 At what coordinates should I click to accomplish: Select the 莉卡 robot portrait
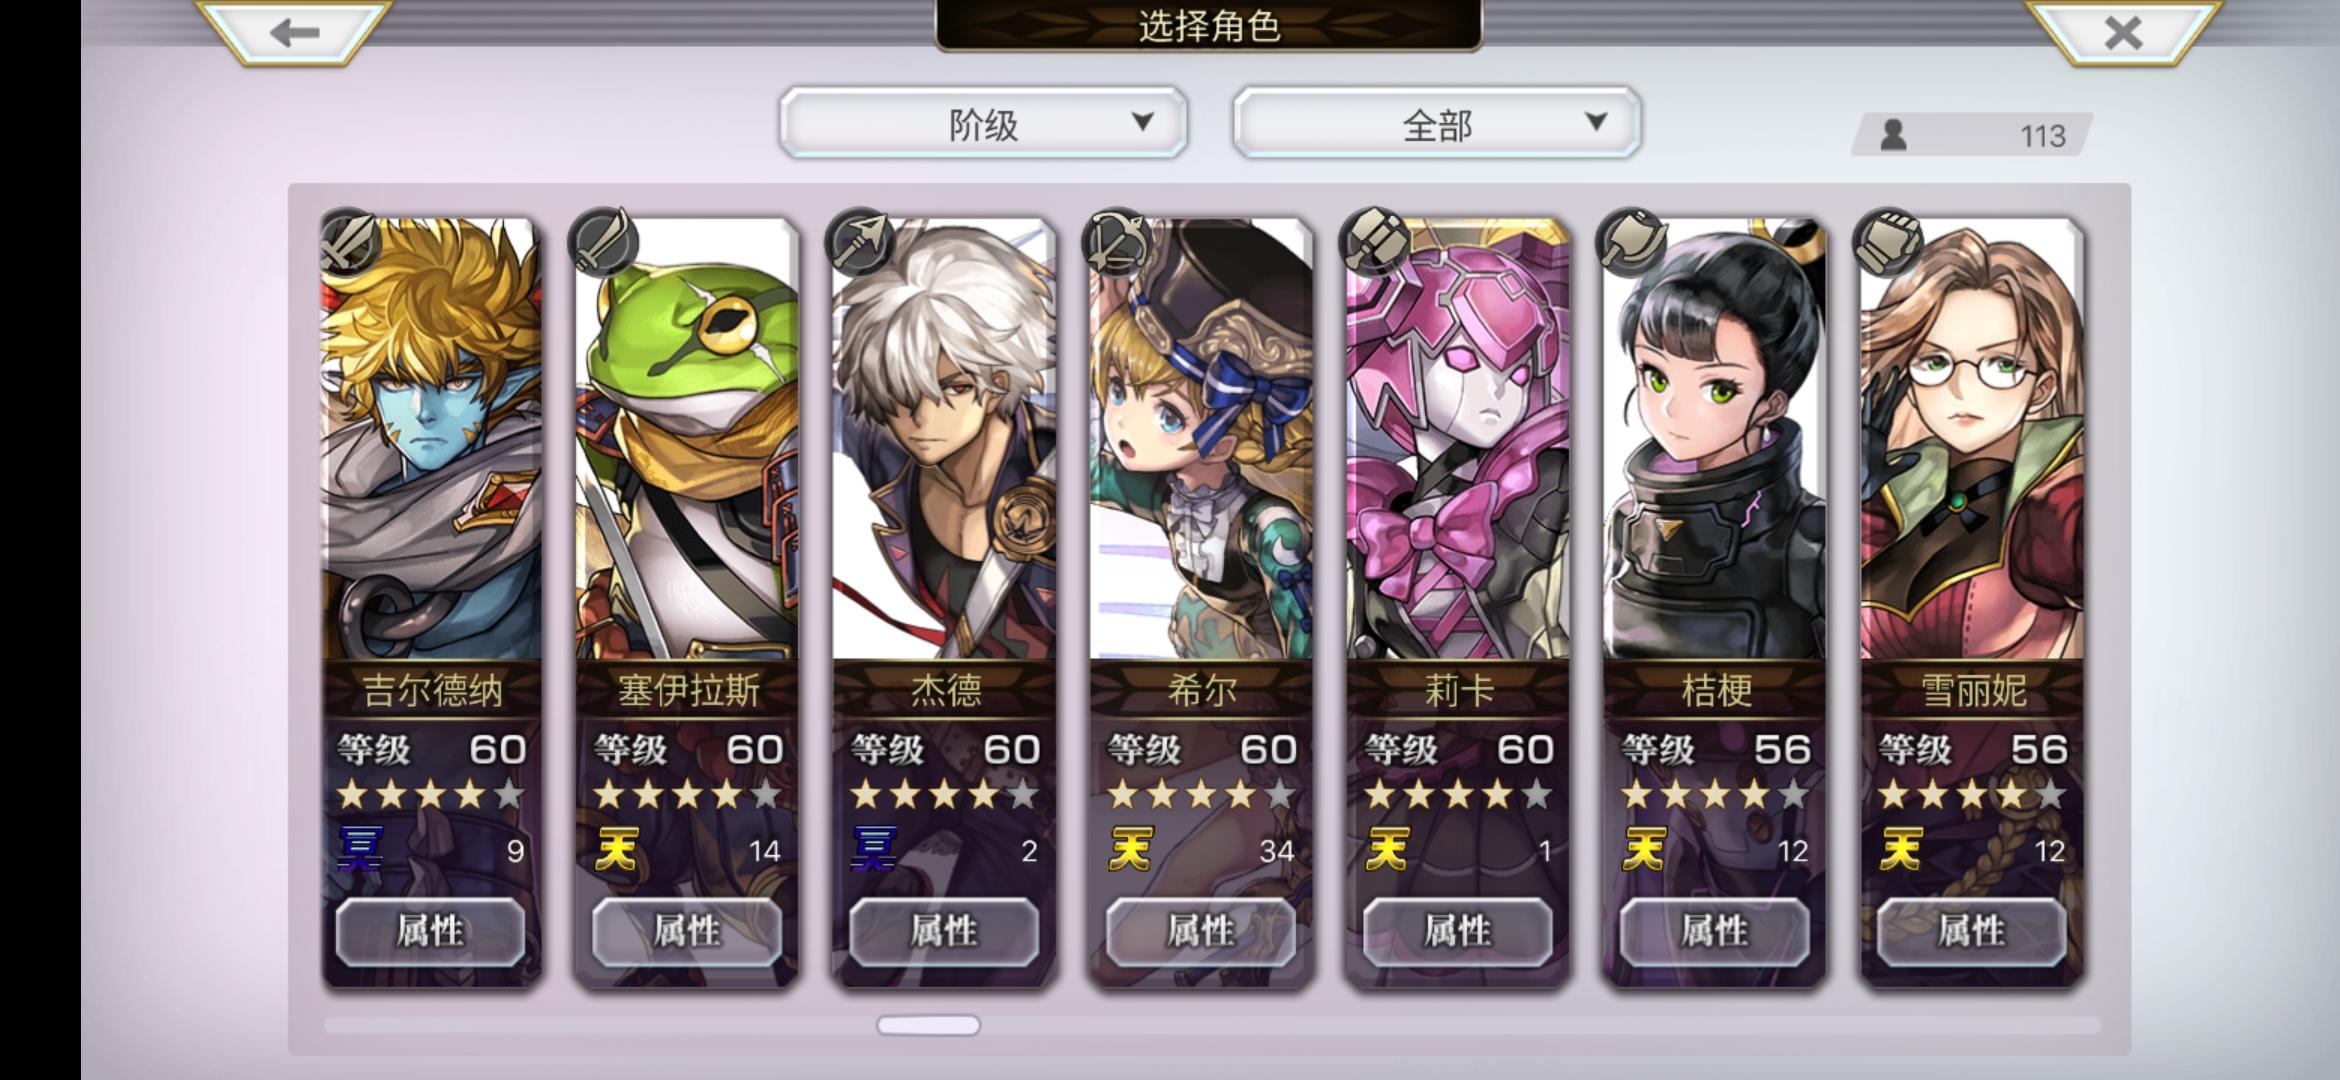(x=1458, y=440)
